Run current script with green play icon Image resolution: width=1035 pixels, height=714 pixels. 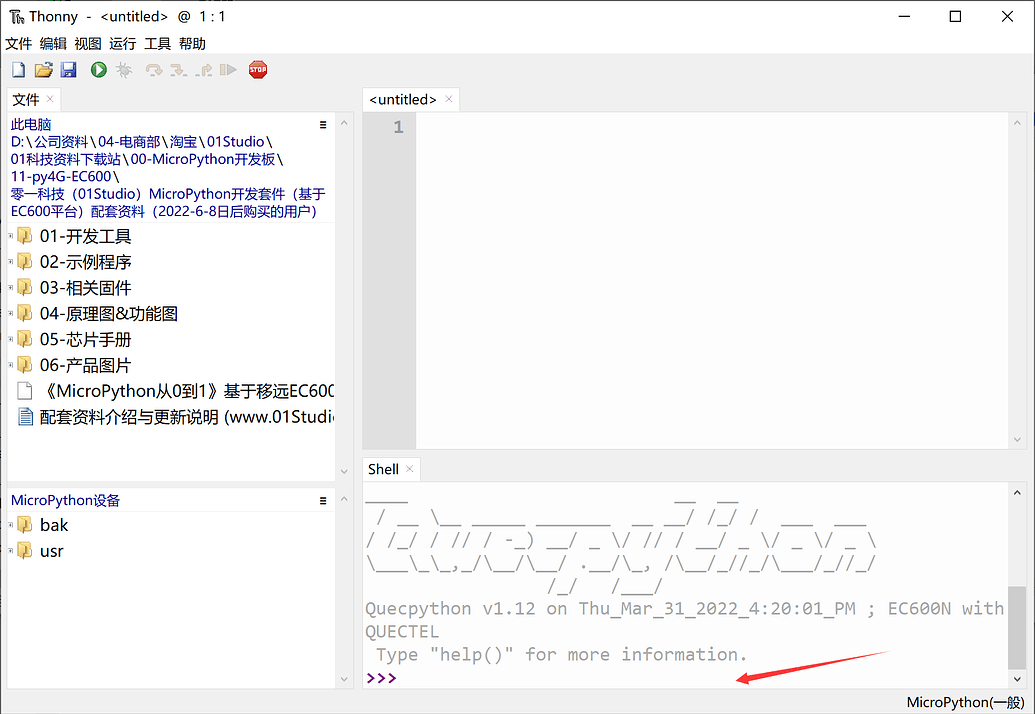coord(99,69)
